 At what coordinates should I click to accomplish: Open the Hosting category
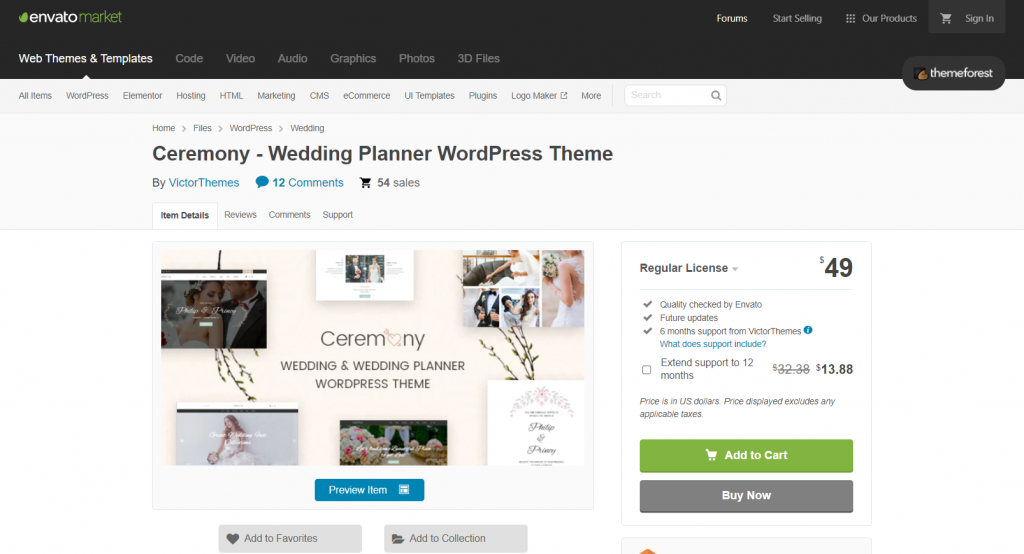tap(191, 95)
